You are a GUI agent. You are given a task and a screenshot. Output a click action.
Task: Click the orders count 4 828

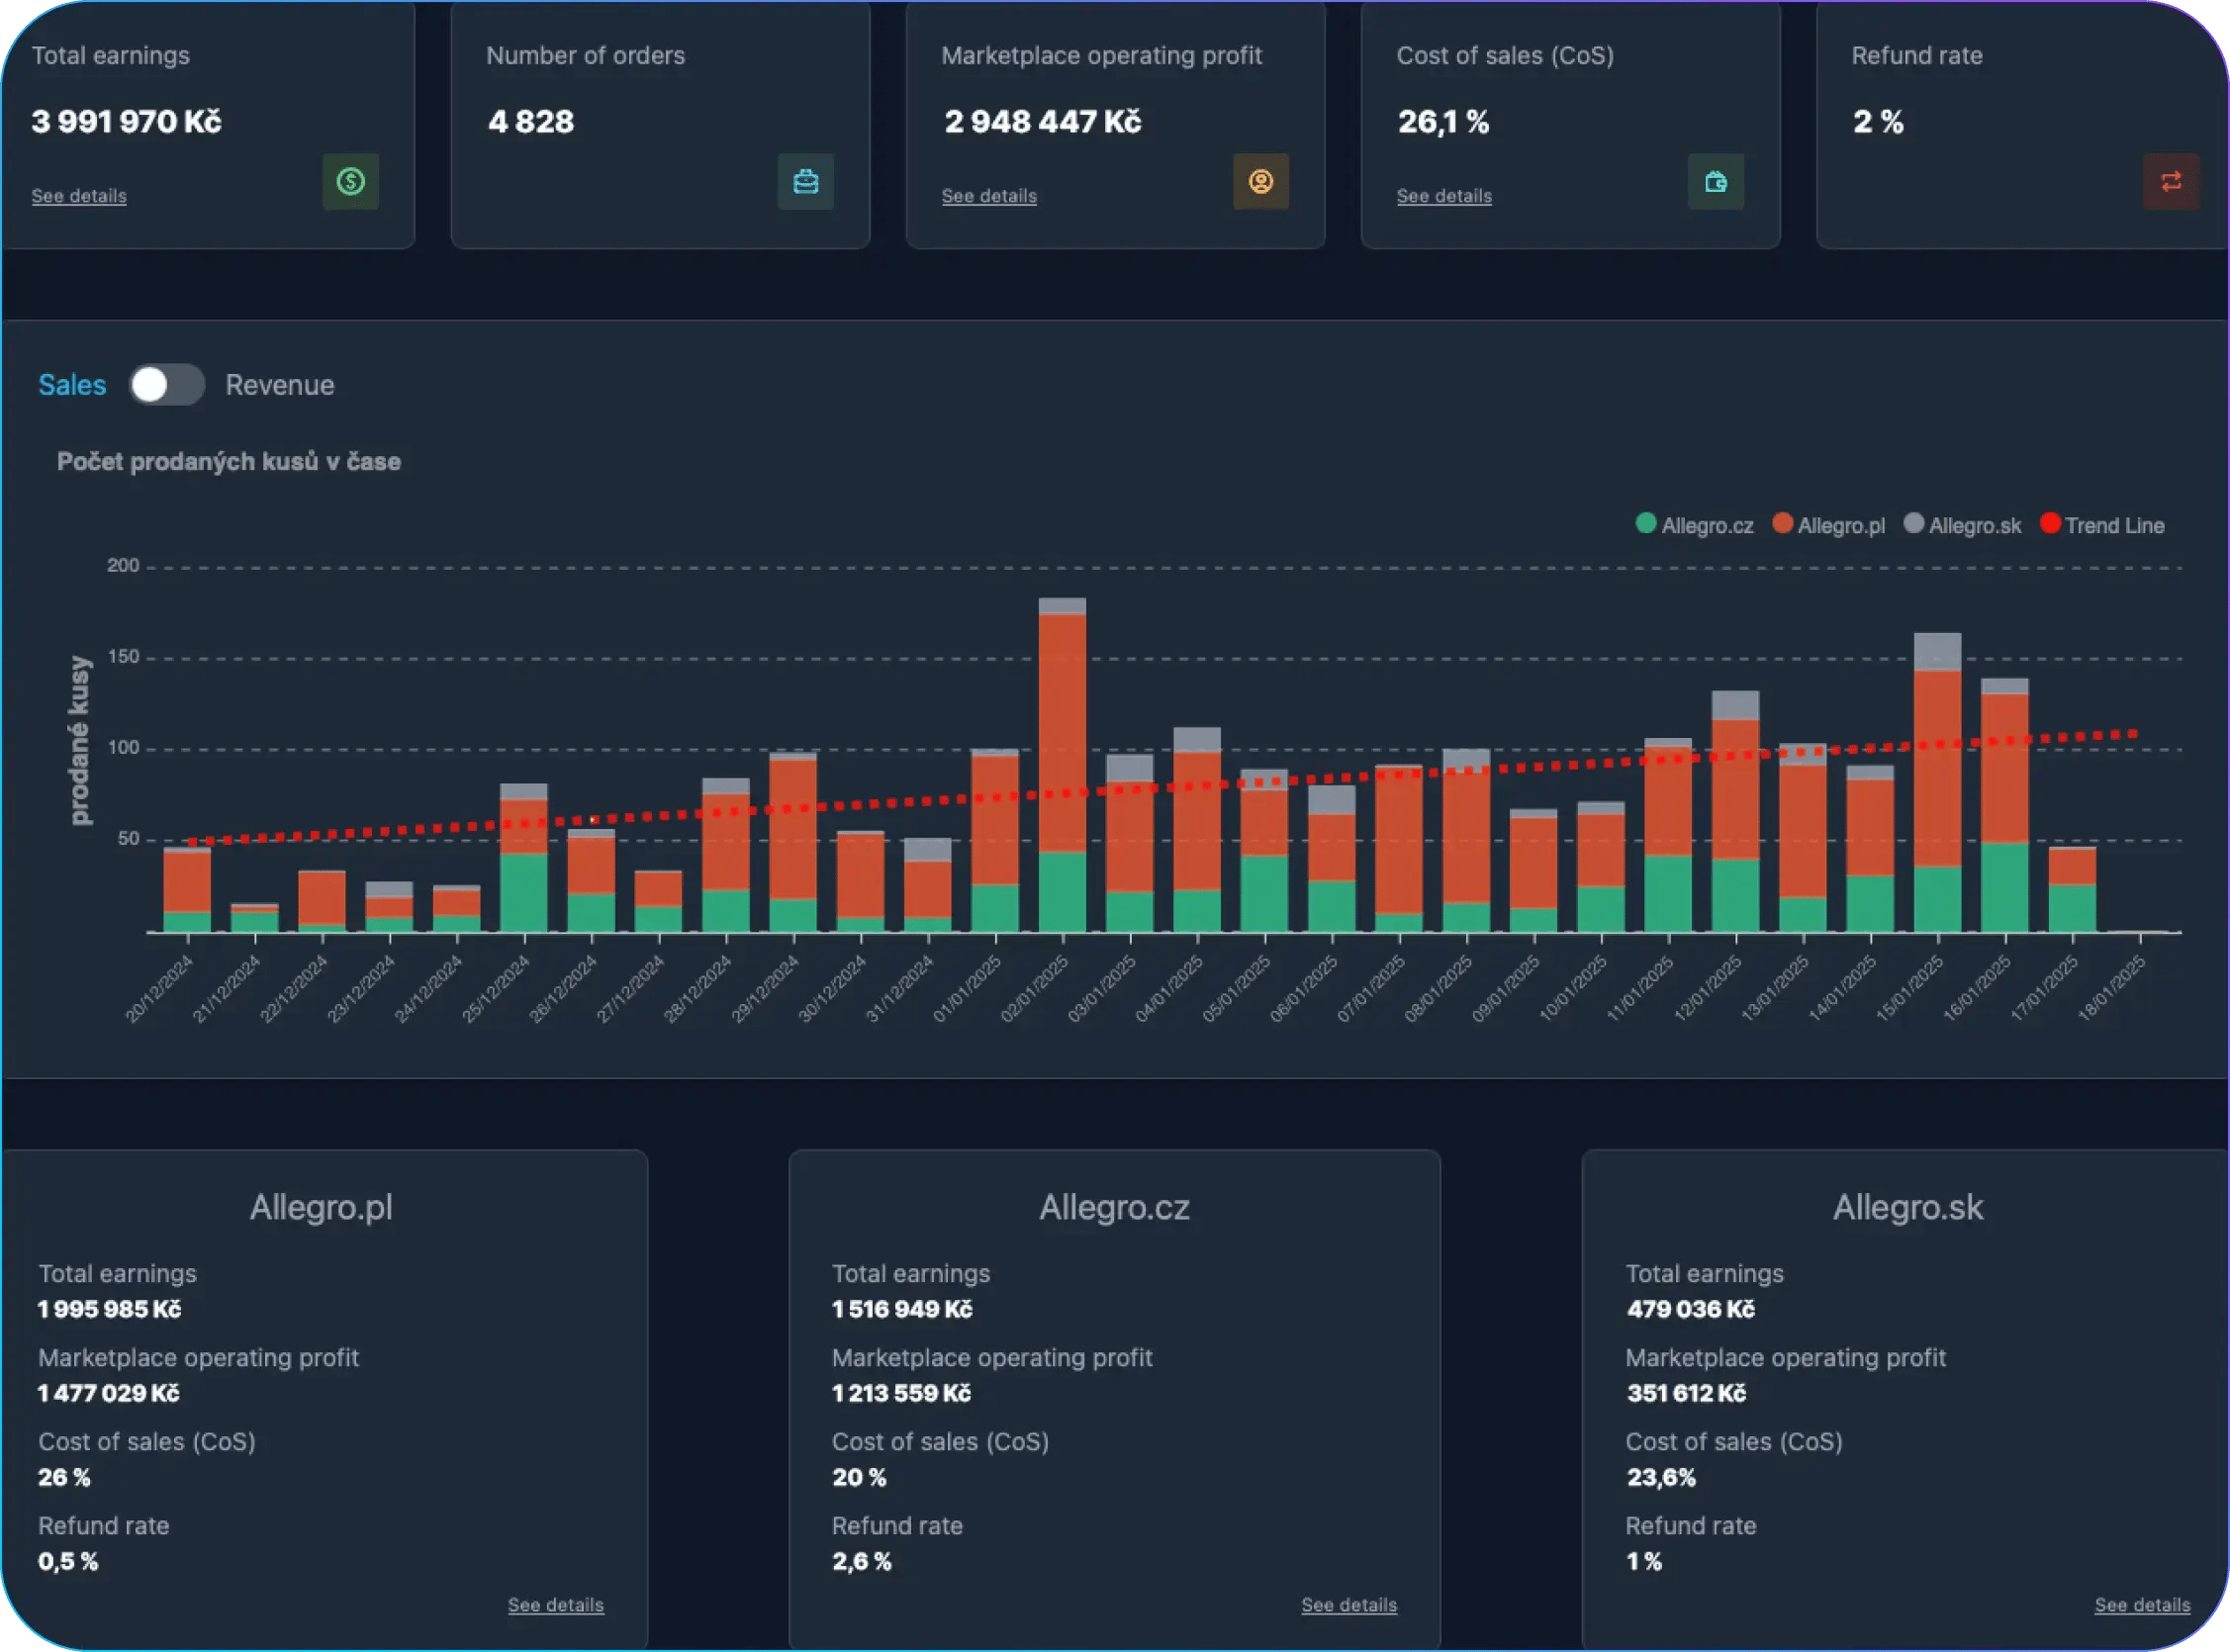[x=531, y=122]
